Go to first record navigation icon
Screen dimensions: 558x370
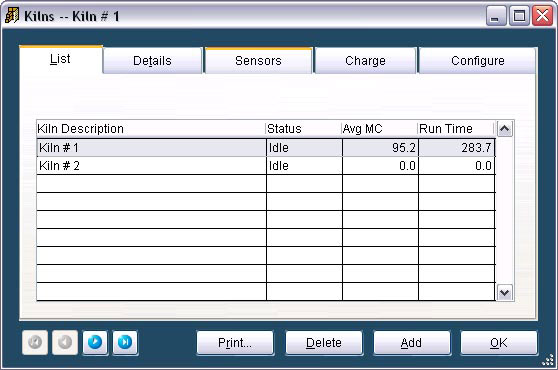click(x=35, y=342)
